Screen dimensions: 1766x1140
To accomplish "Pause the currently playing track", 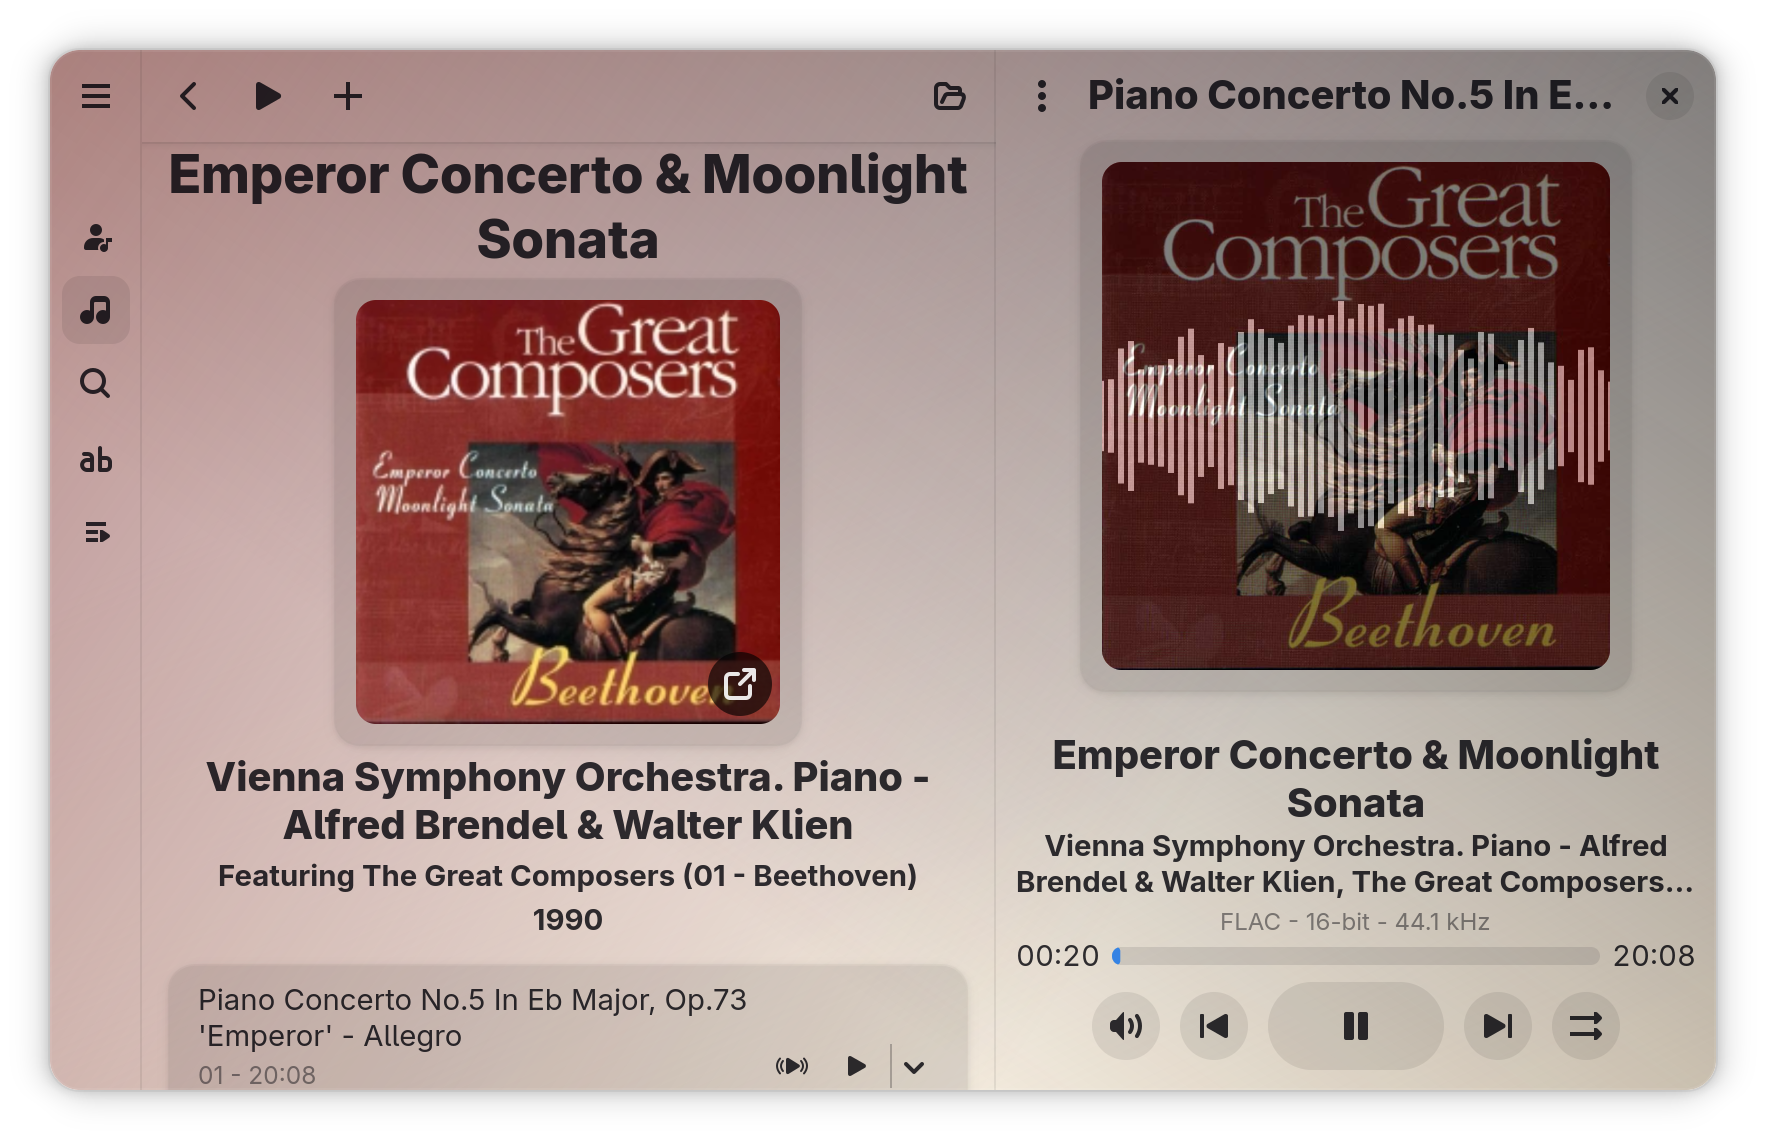I will pyautogui.click(x=1355, y=1026).
